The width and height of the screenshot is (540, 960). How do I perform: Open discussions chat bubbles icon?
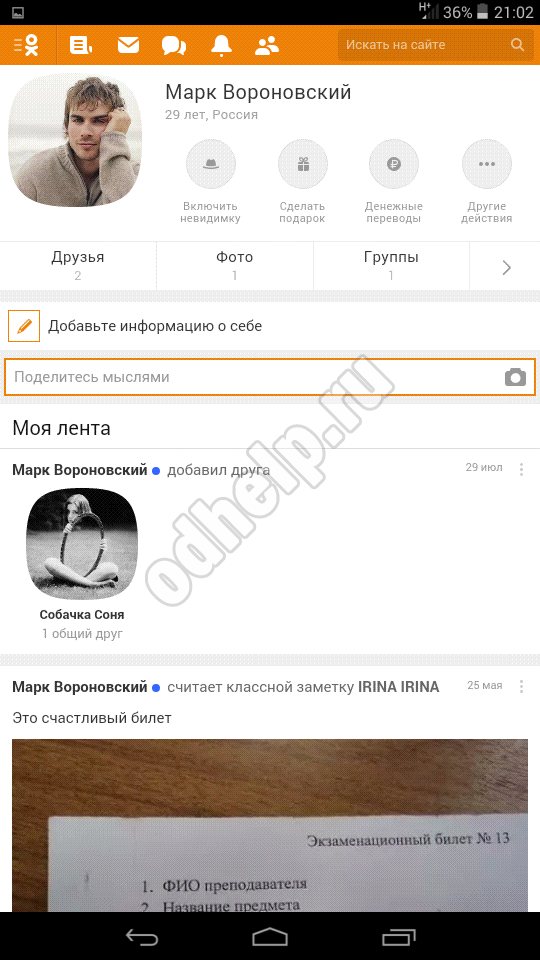174,45
